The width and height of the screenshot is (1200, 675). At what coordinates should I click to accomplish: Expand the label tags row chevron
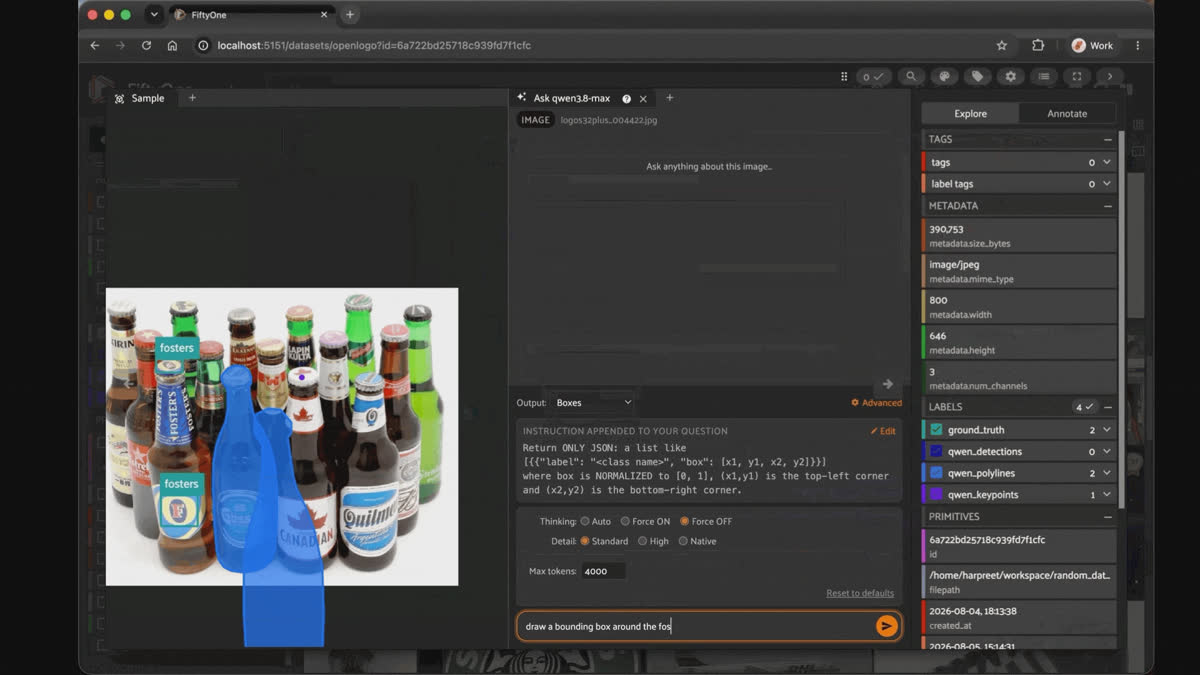click(x=1106, y=184)
